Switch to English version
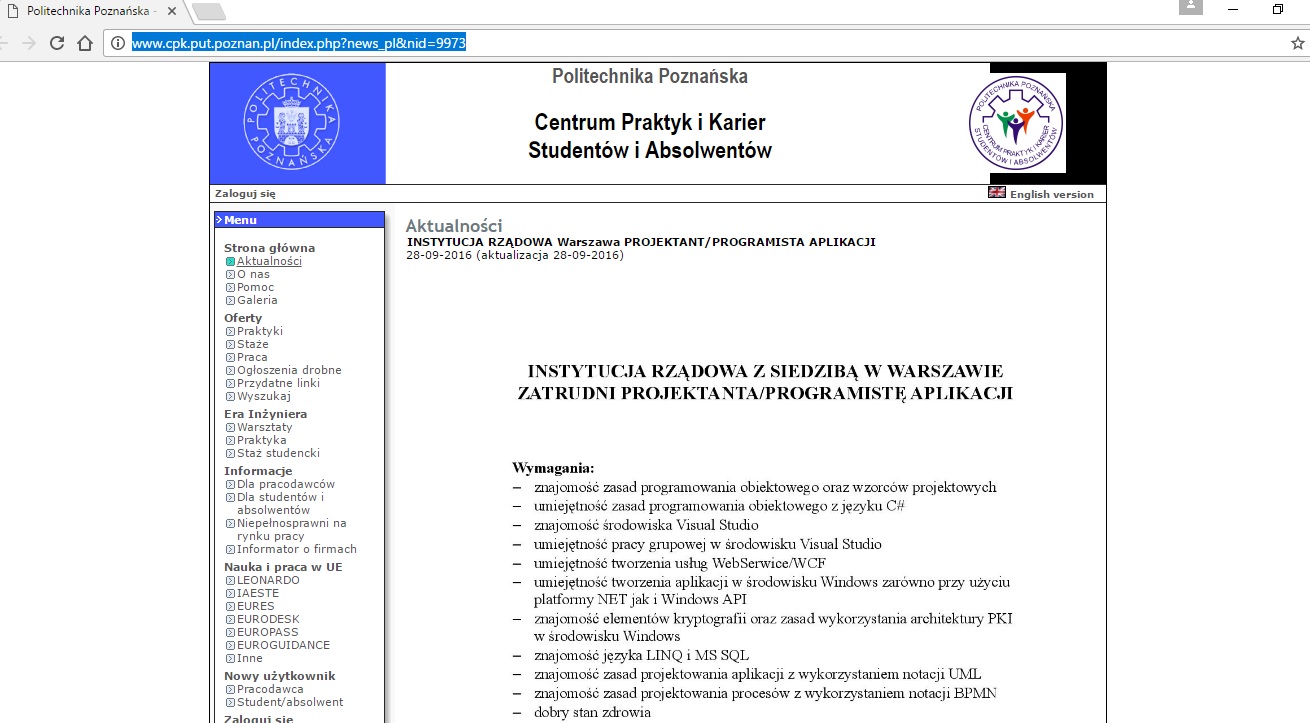 point(1052,194)
